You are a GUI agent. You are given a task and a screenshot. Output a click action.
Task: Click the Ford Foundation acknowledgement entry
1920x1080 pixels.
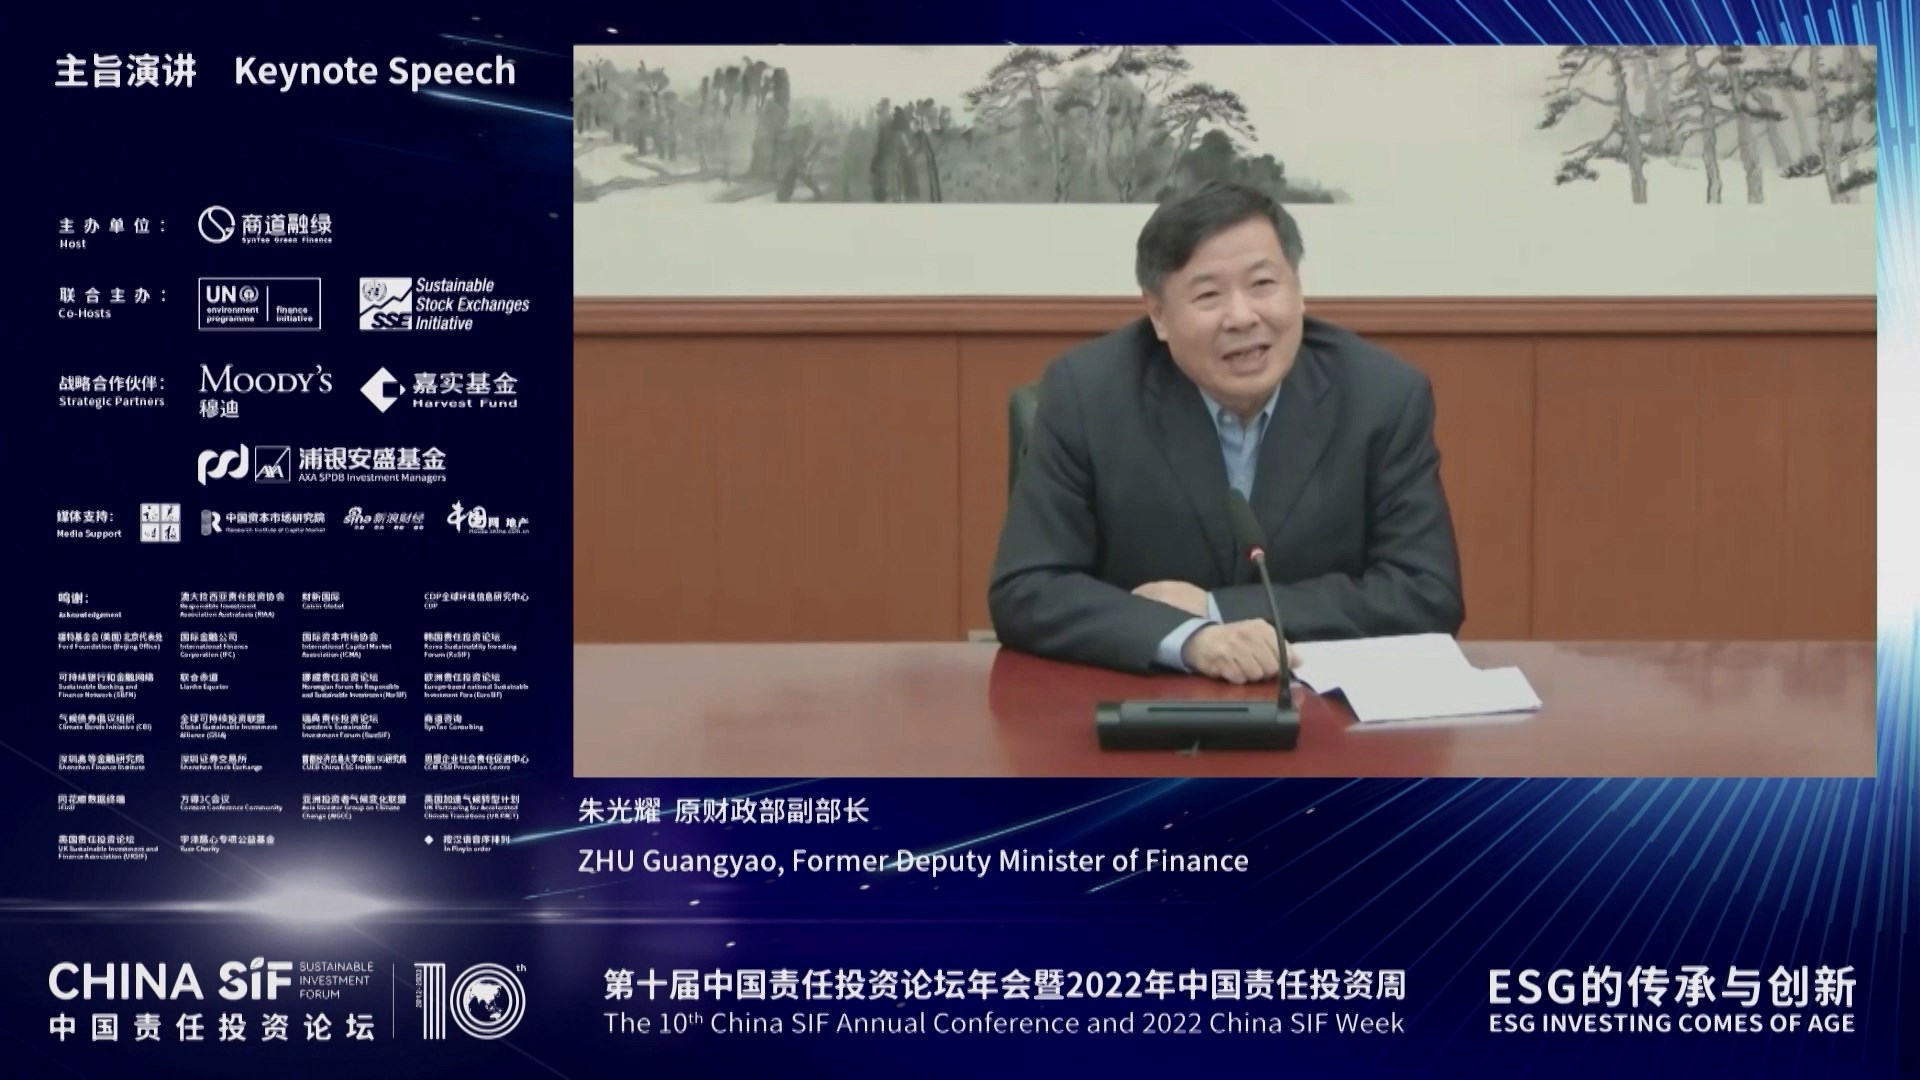point(110,641)
